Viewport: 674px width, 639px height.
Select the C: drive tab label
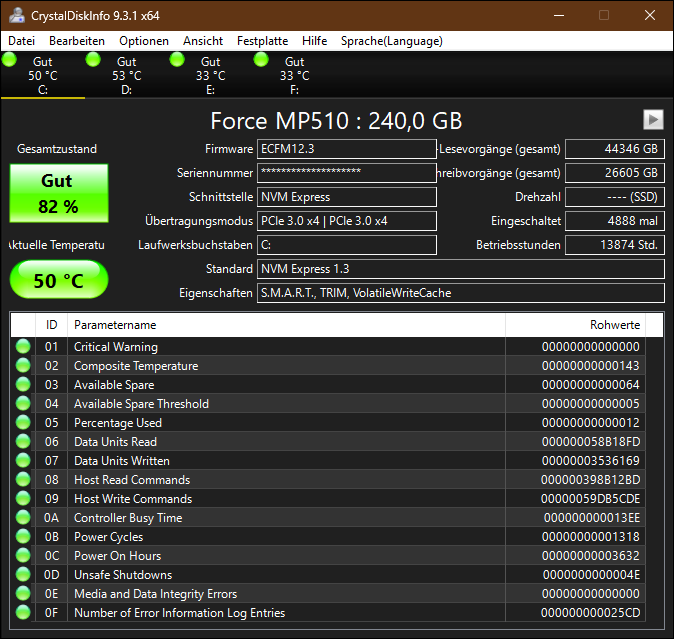(x=43, y=90)
